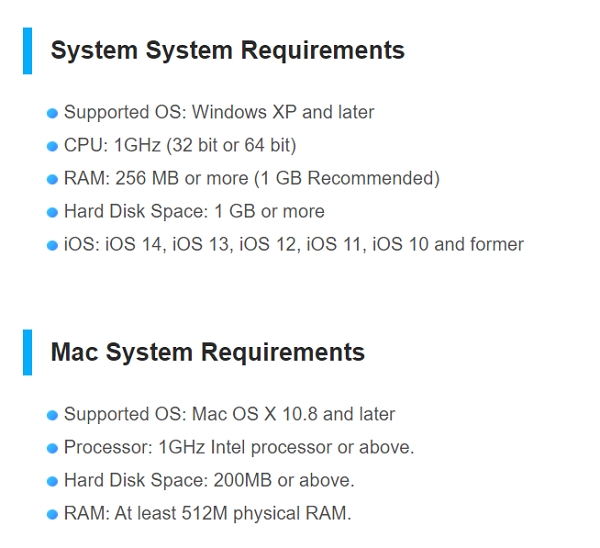Screen dimensions: 600x548
Task: Click the bullet before Hard Disk Space 200MB
Action: click(52, 481)
